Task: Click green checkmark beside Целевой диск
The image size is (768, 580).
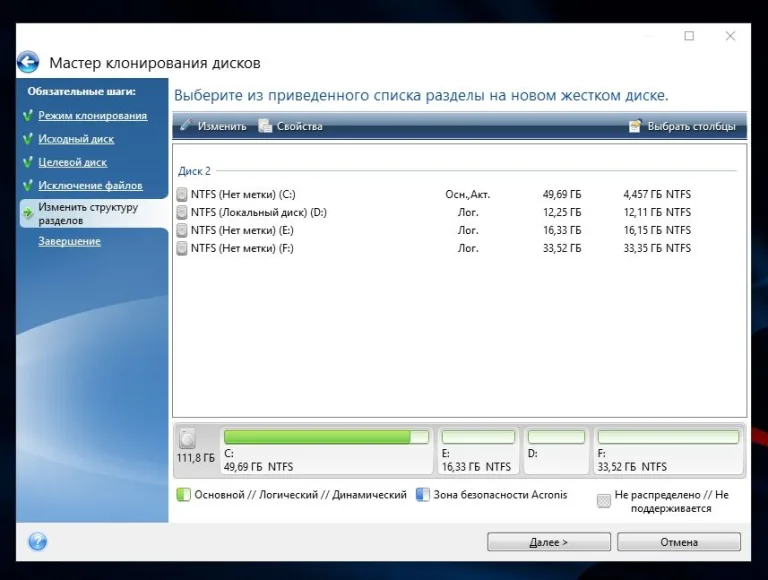Action: click(x=28, y=162)
